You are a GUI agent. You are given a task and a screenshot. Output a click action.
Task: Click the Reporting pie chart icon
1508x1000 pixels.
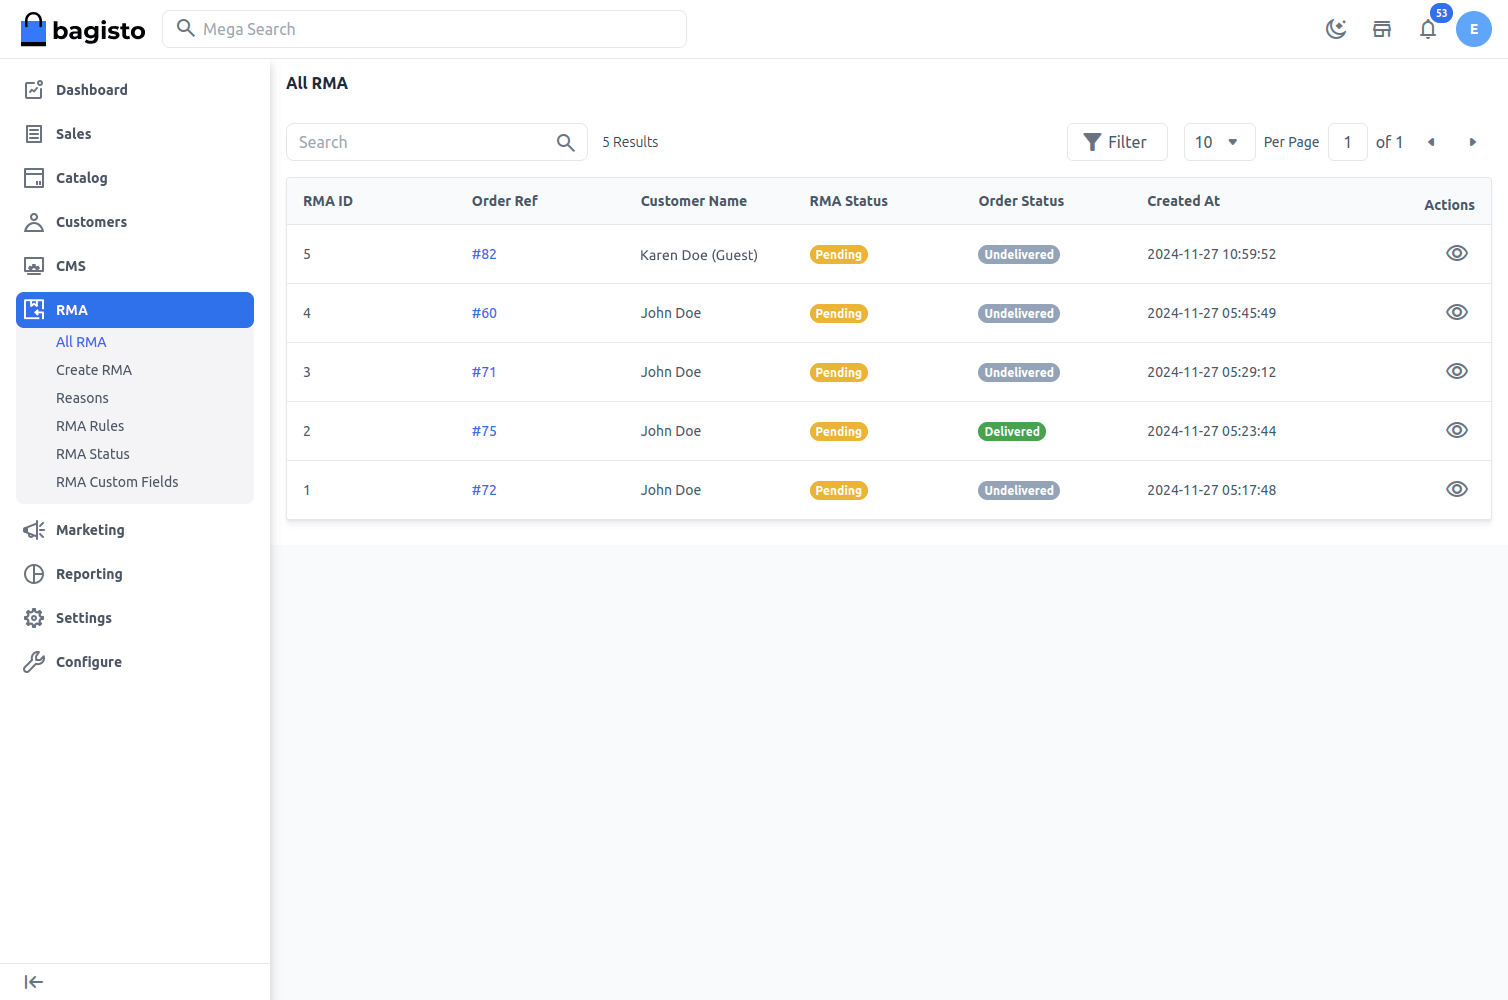click(x=34, y=574)
